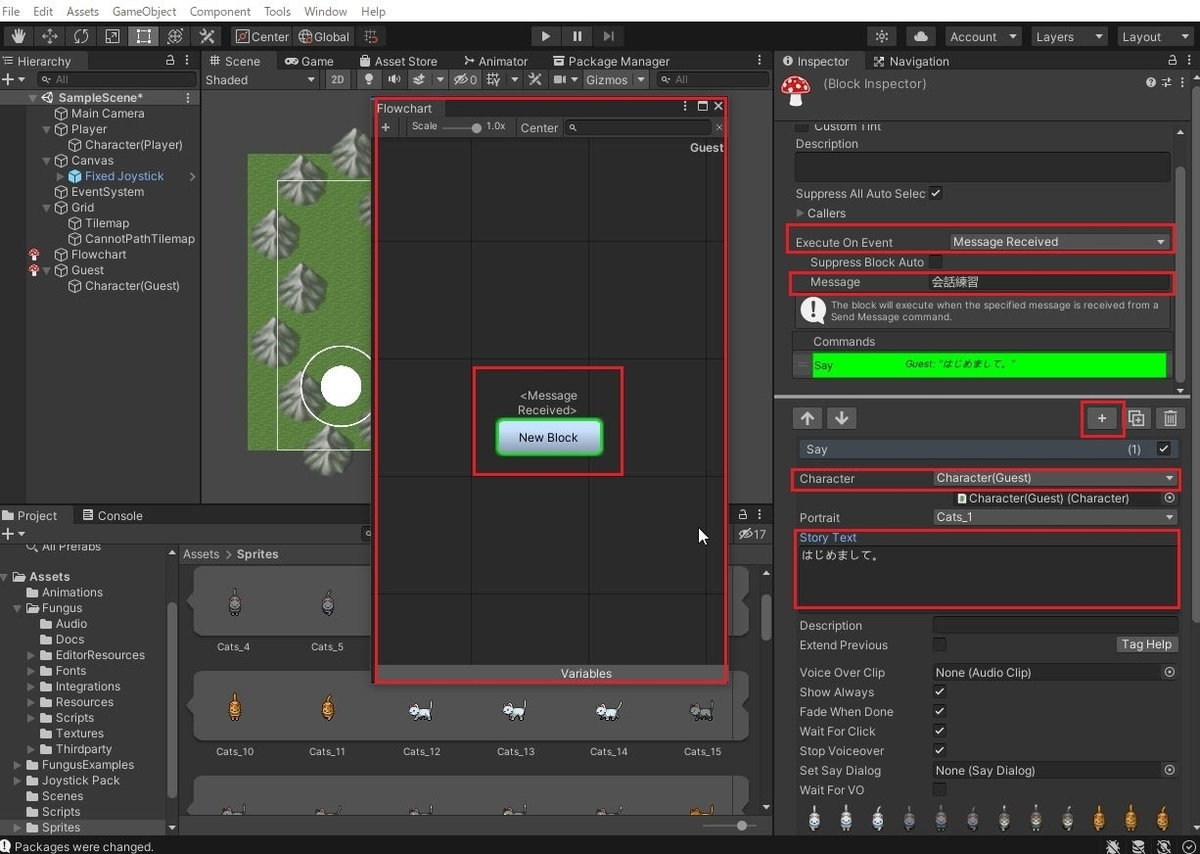Click Center button in Flowchart window
This screenshot has width=1200, height=854.
pos(539,127)
